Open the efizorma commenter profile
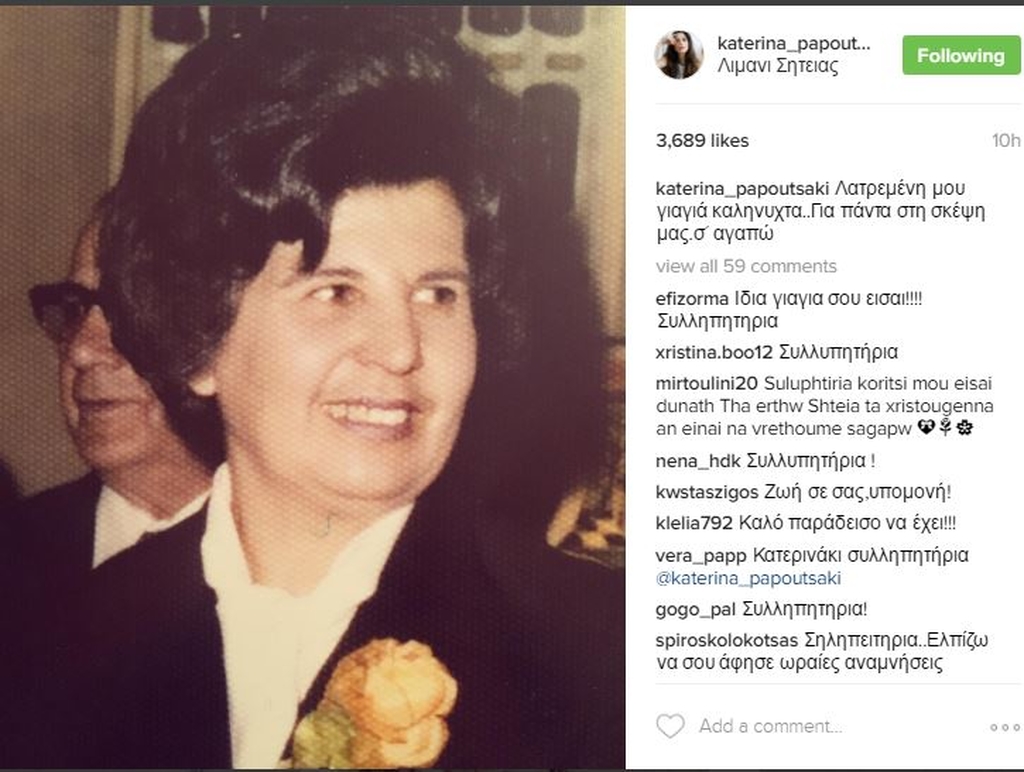Image resolution: width=1024 pixels, height=772 pixels. [692, 298]
